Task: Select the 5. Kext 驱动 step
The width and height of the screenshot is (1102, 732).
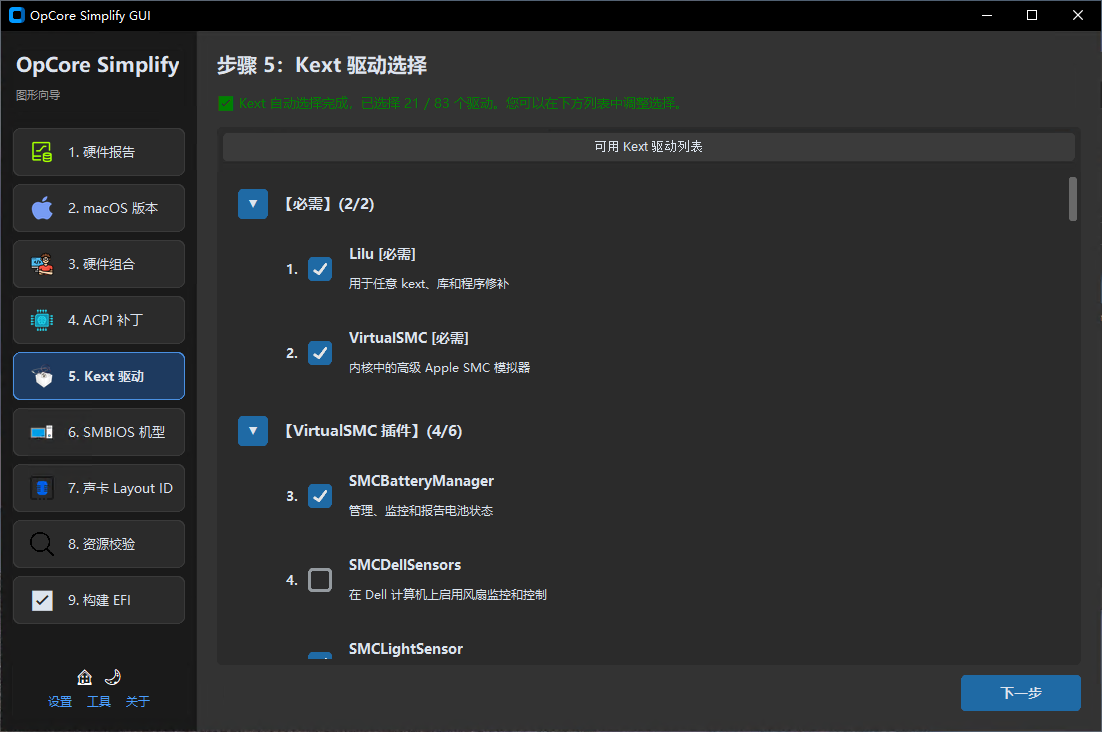Action: 99,376
